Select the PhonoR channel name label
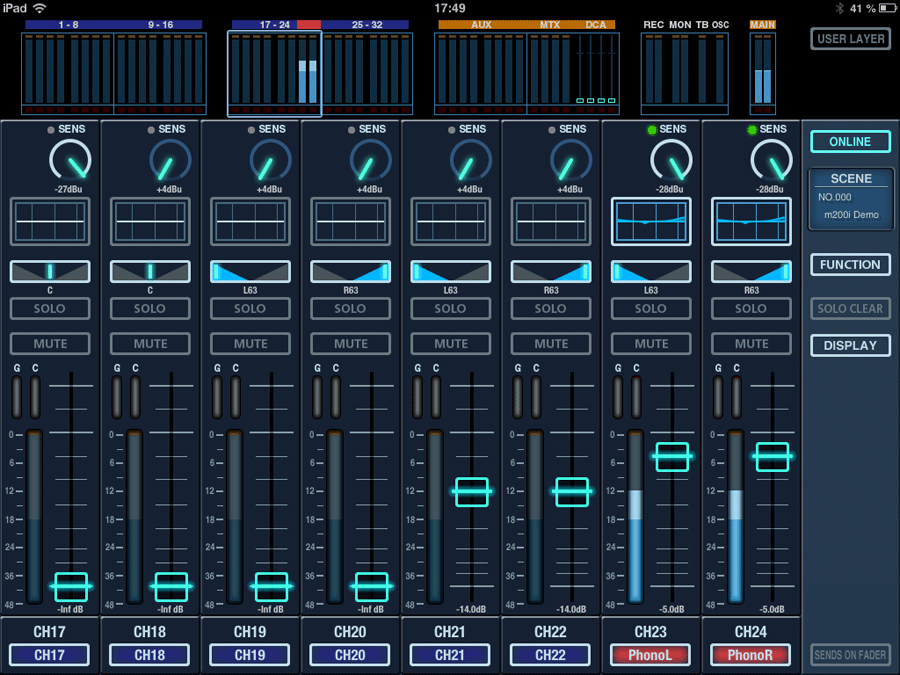 (x=750, y=655)
